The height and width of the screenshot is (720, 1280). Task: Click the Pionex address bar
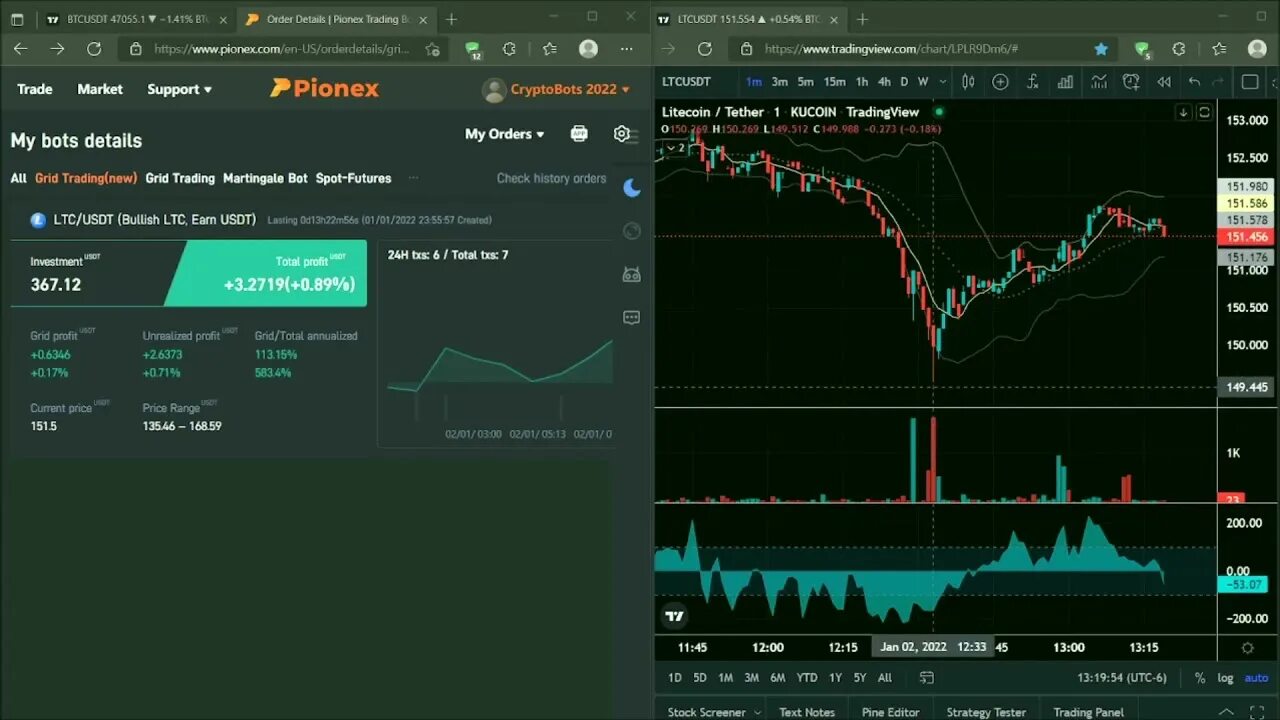coord(282,48)
